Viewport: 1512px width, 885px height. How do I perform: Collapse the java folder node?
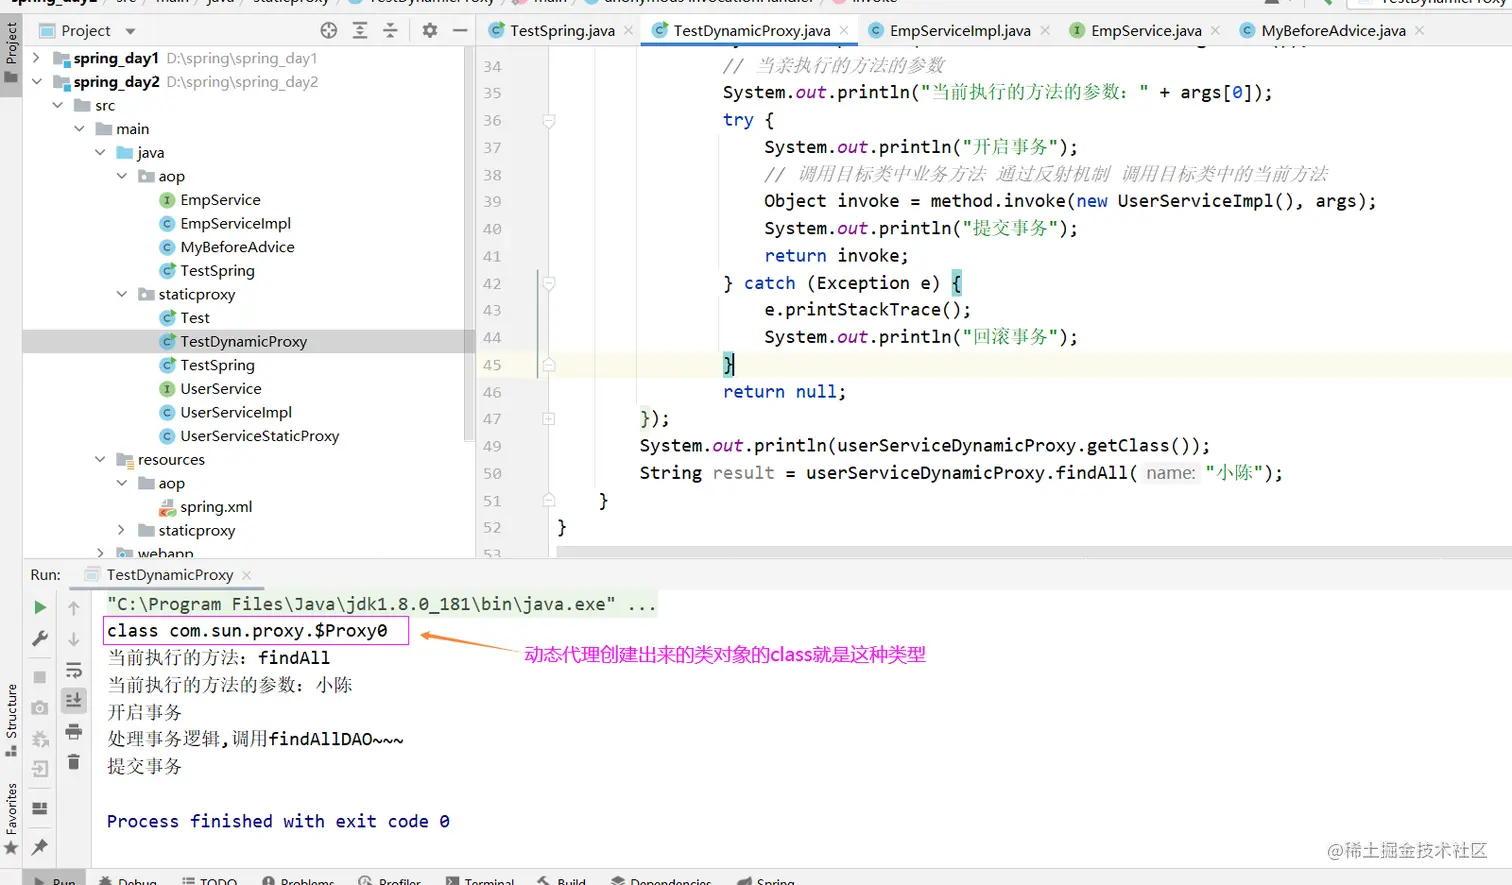100,153
